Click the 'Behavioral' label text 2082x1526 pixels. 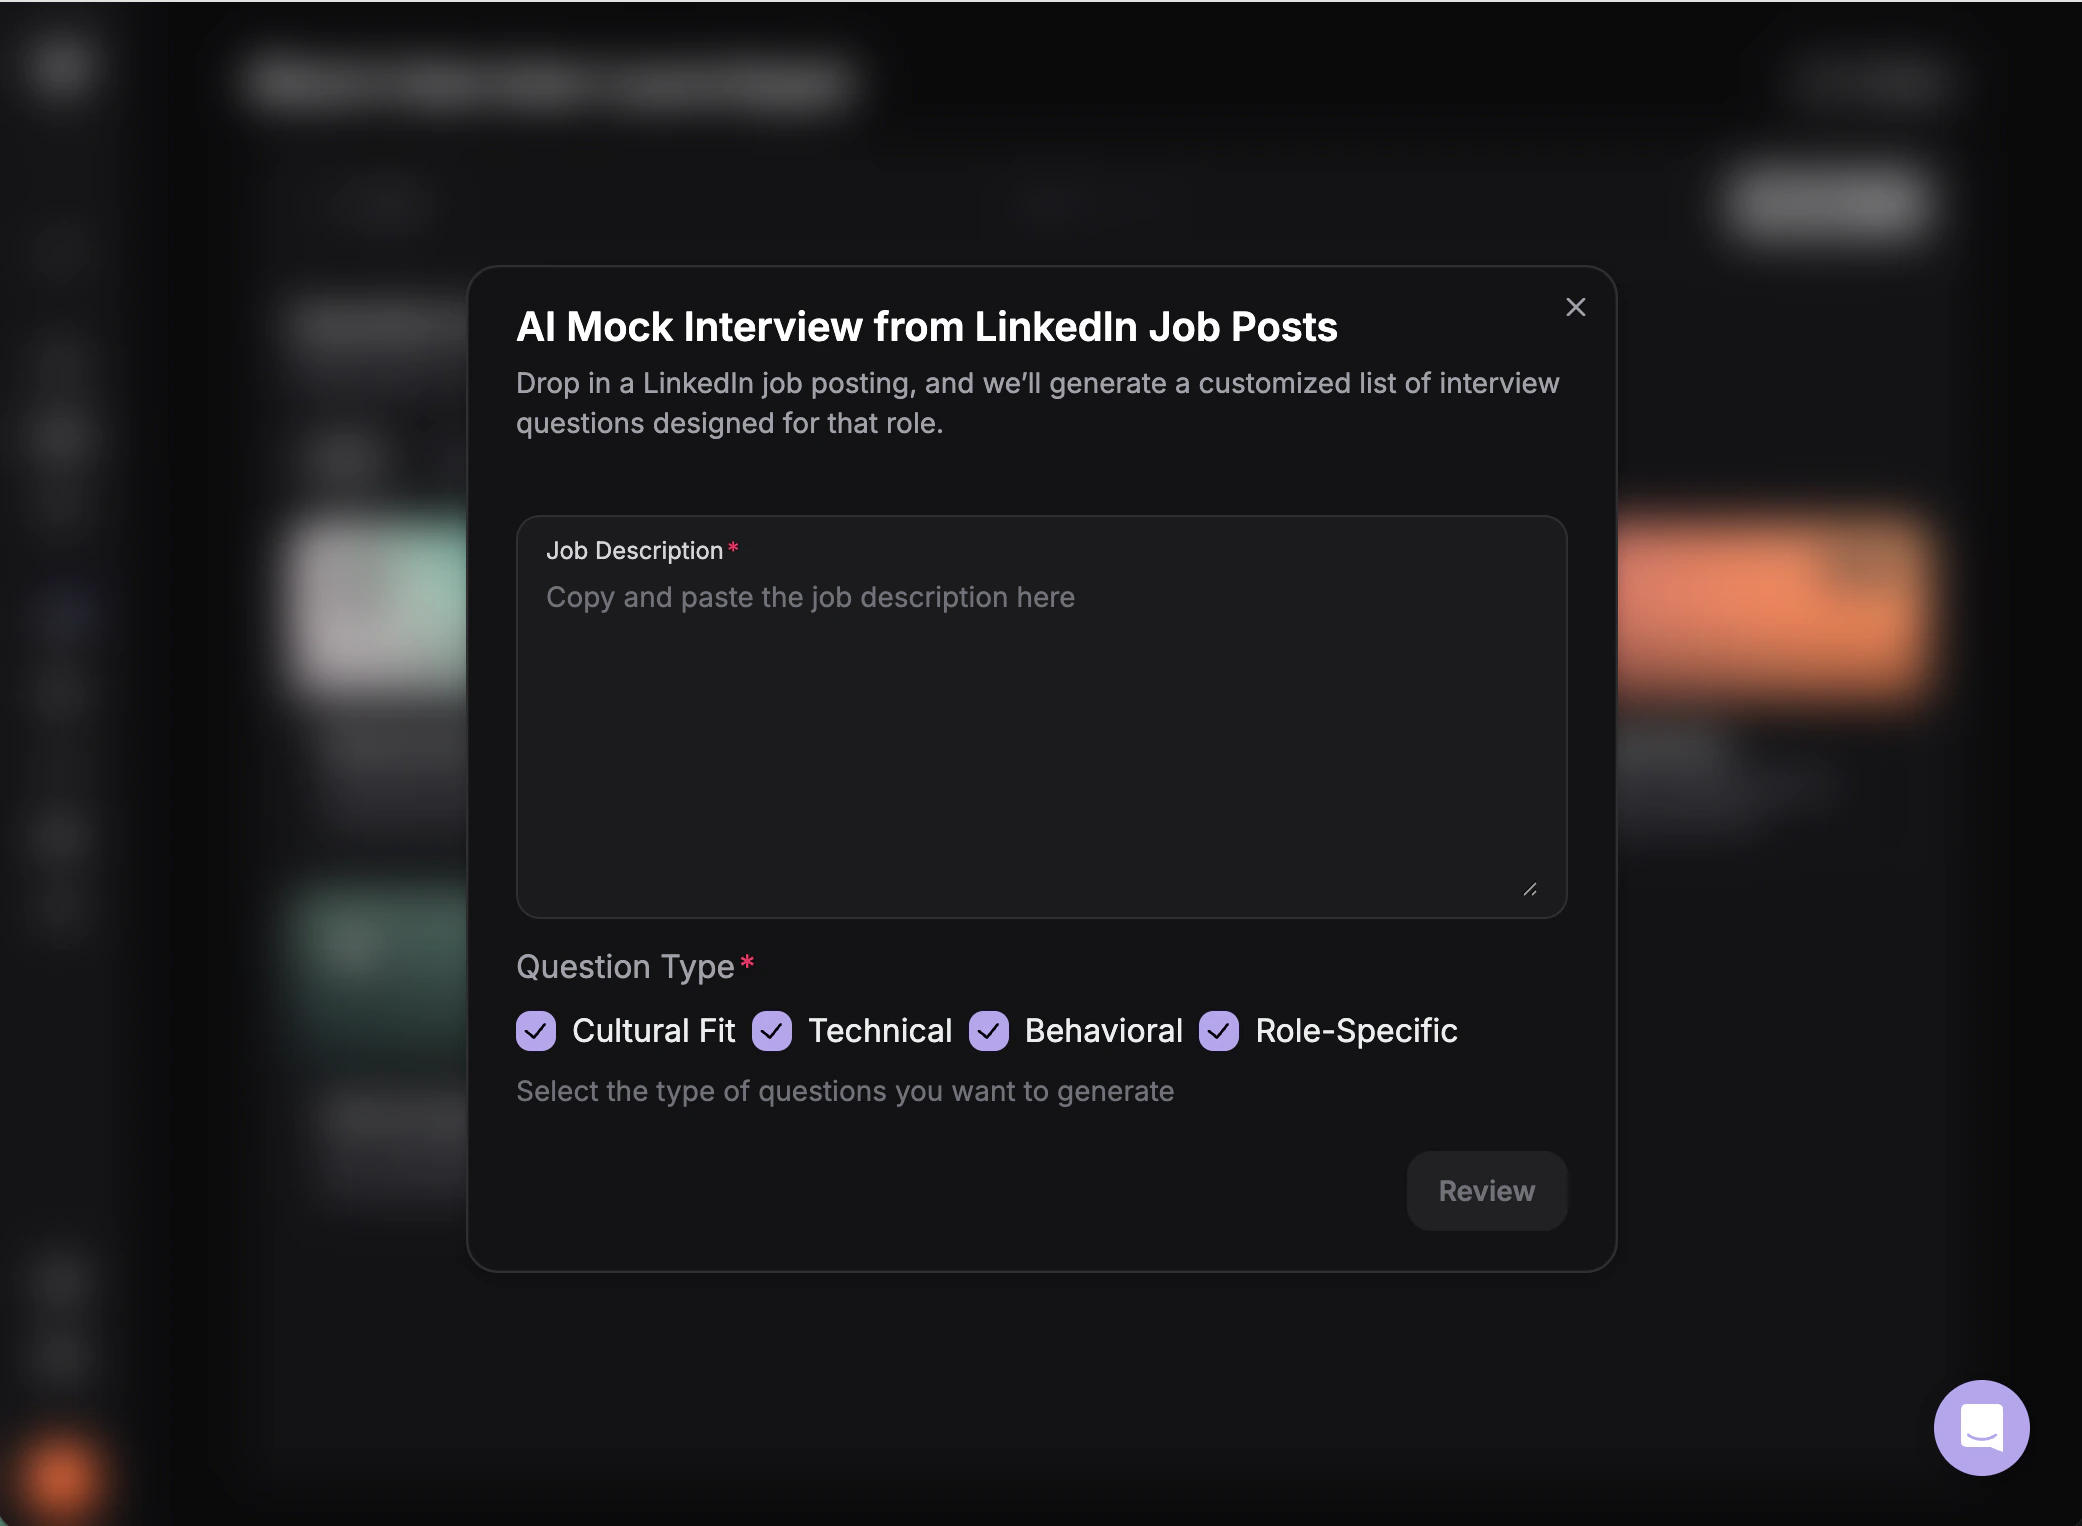[x=1104, y=1031]
